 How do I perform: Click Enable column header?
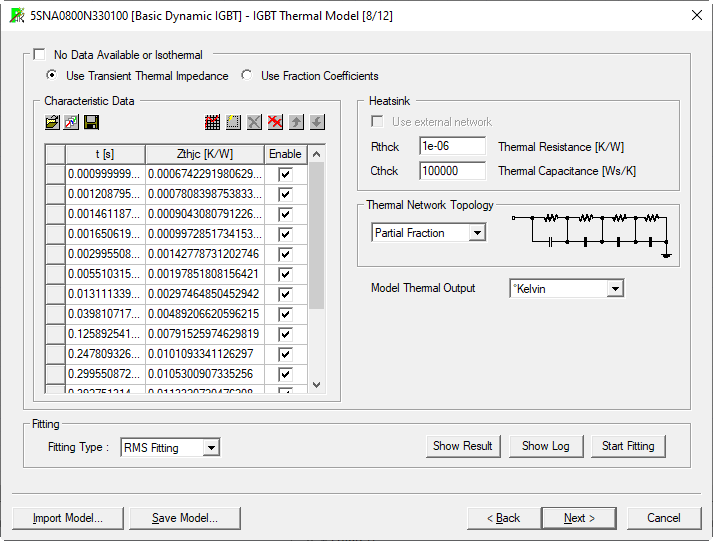[285, 154]
